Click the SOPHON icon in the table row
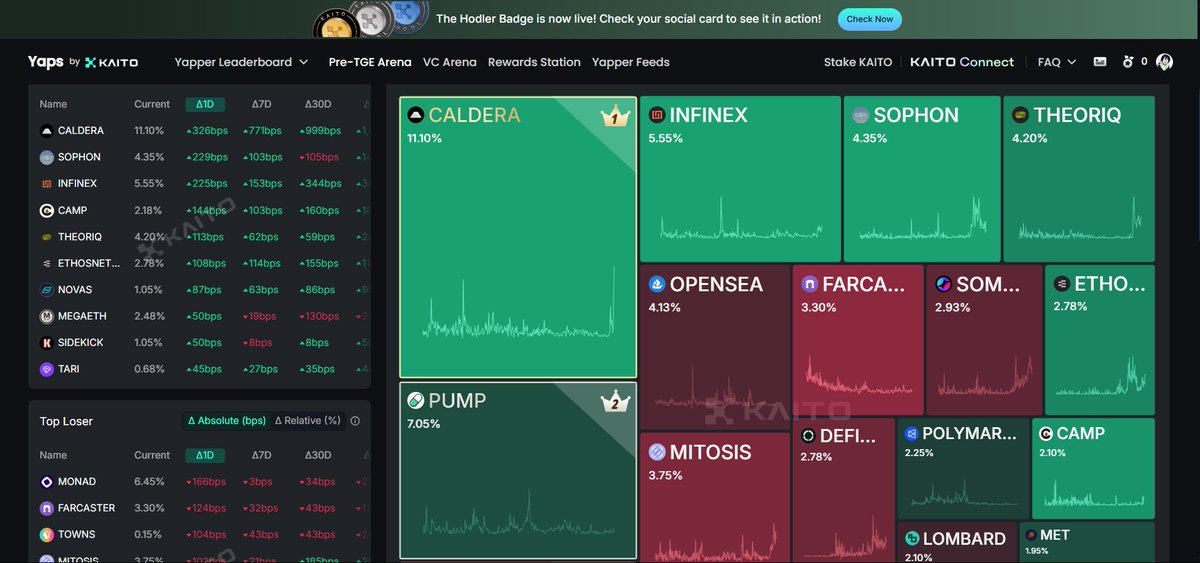 click(x=46, y=157)
